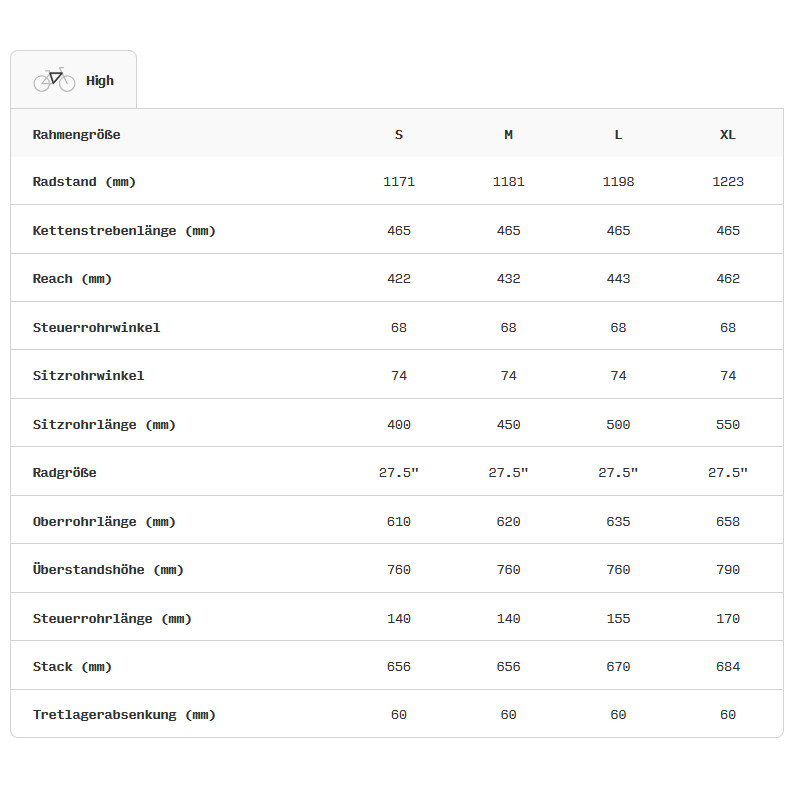Click the Steuerrohrwinkel row label
Screen dimensions: 790x790
tap(96, 327)
